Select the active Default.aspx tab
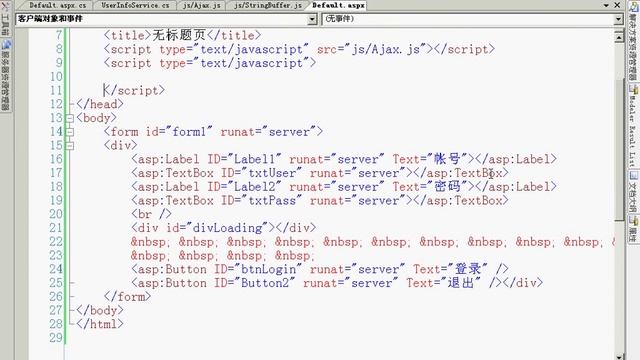 point(338,5)
